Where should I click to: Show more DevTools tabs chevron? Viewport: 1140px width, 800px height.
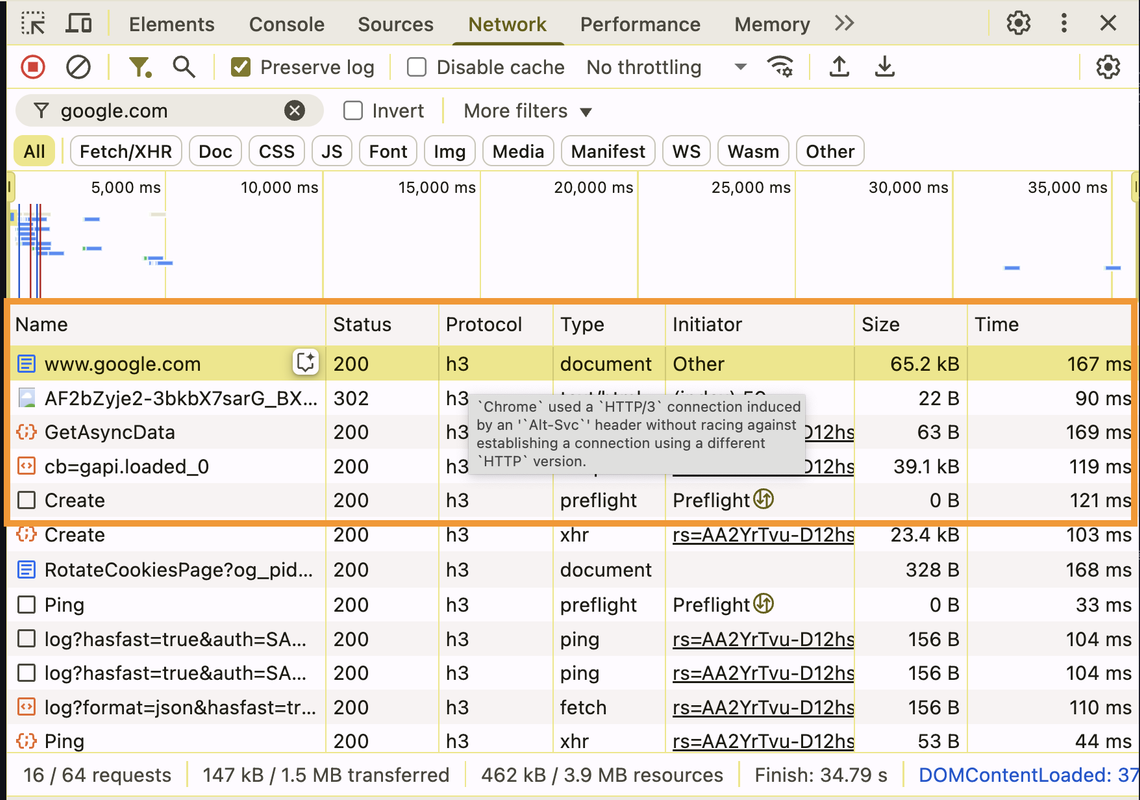point(844,23)
